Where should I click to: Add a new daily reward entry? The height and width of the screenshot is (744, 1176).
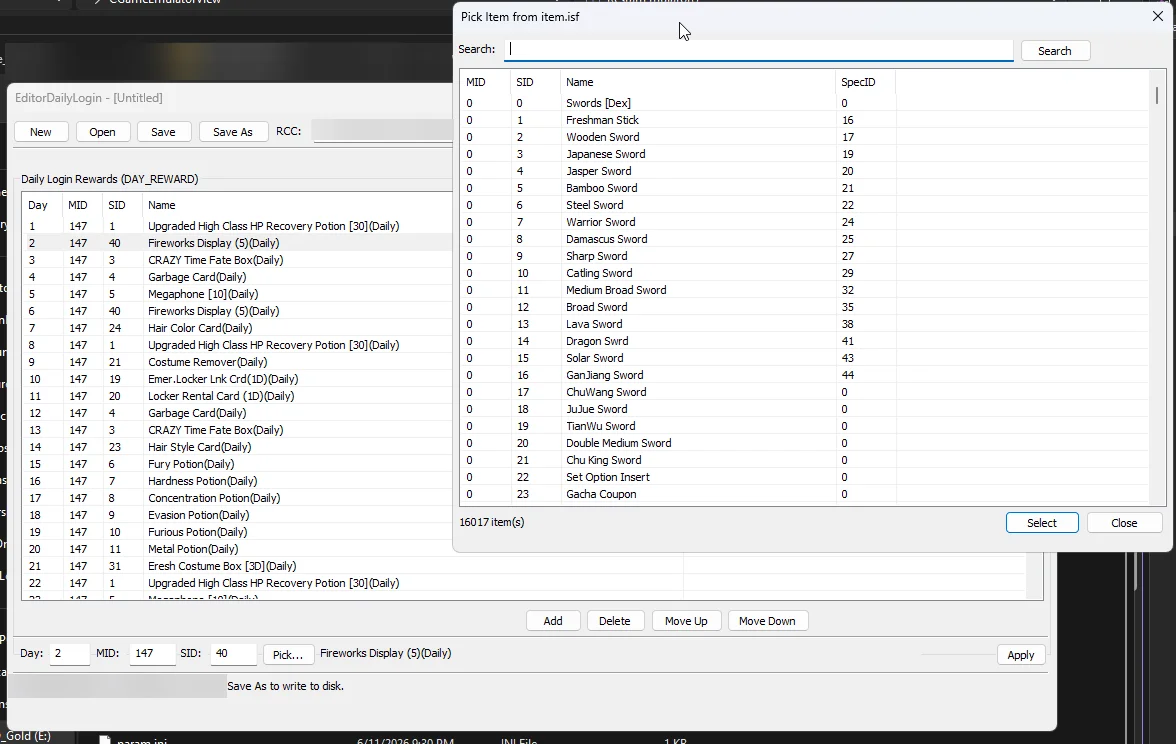553,621
